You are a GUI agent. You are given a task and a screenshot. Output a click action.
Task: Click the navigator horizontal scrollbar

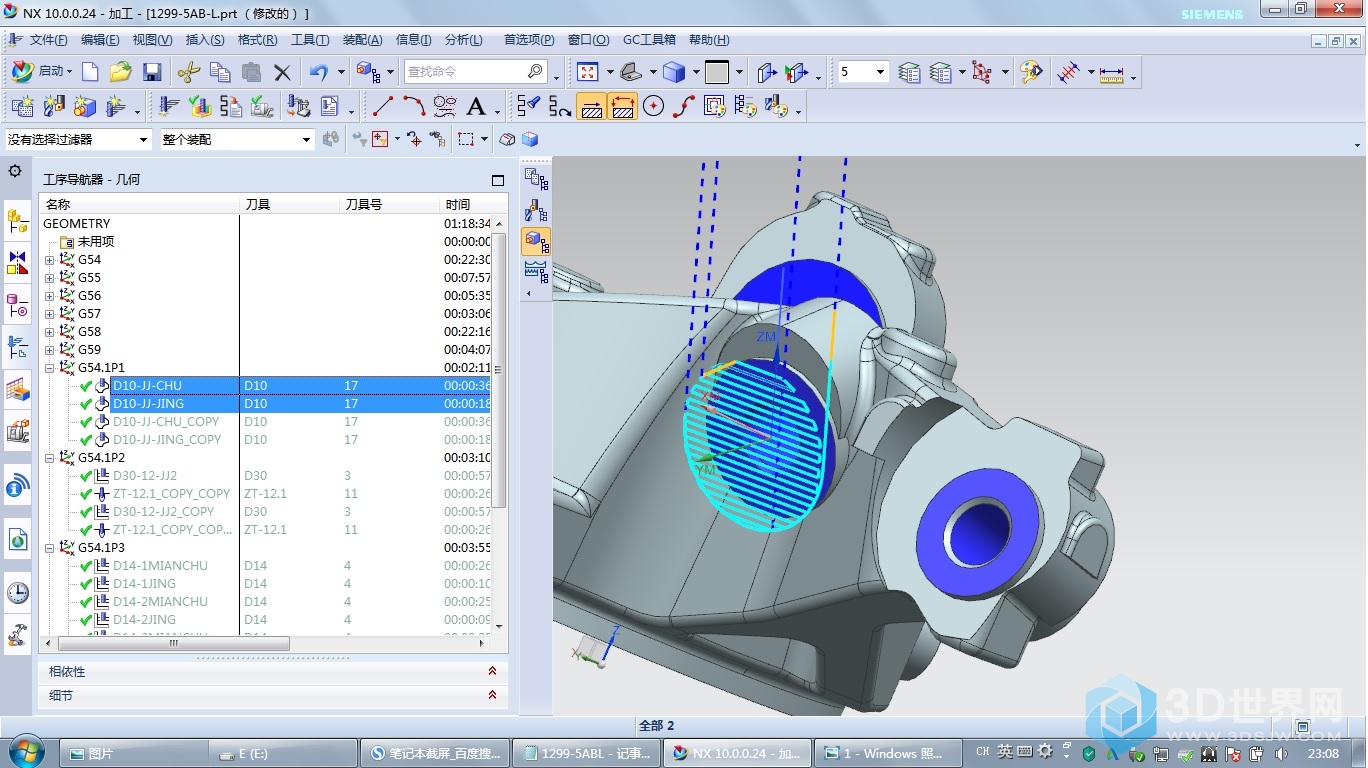point(173,643)
